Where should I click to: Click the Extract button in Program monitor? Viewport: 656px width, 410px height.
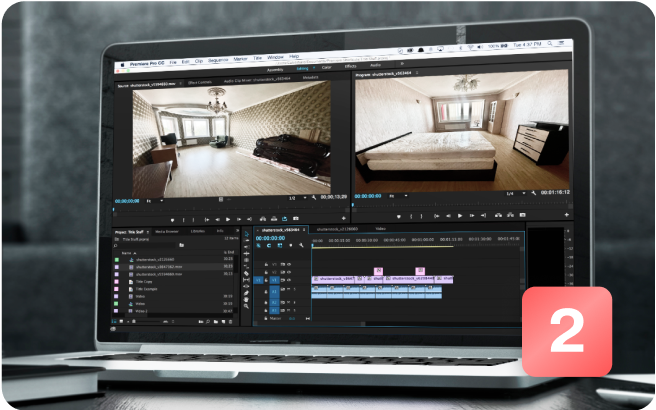(510, 215)
